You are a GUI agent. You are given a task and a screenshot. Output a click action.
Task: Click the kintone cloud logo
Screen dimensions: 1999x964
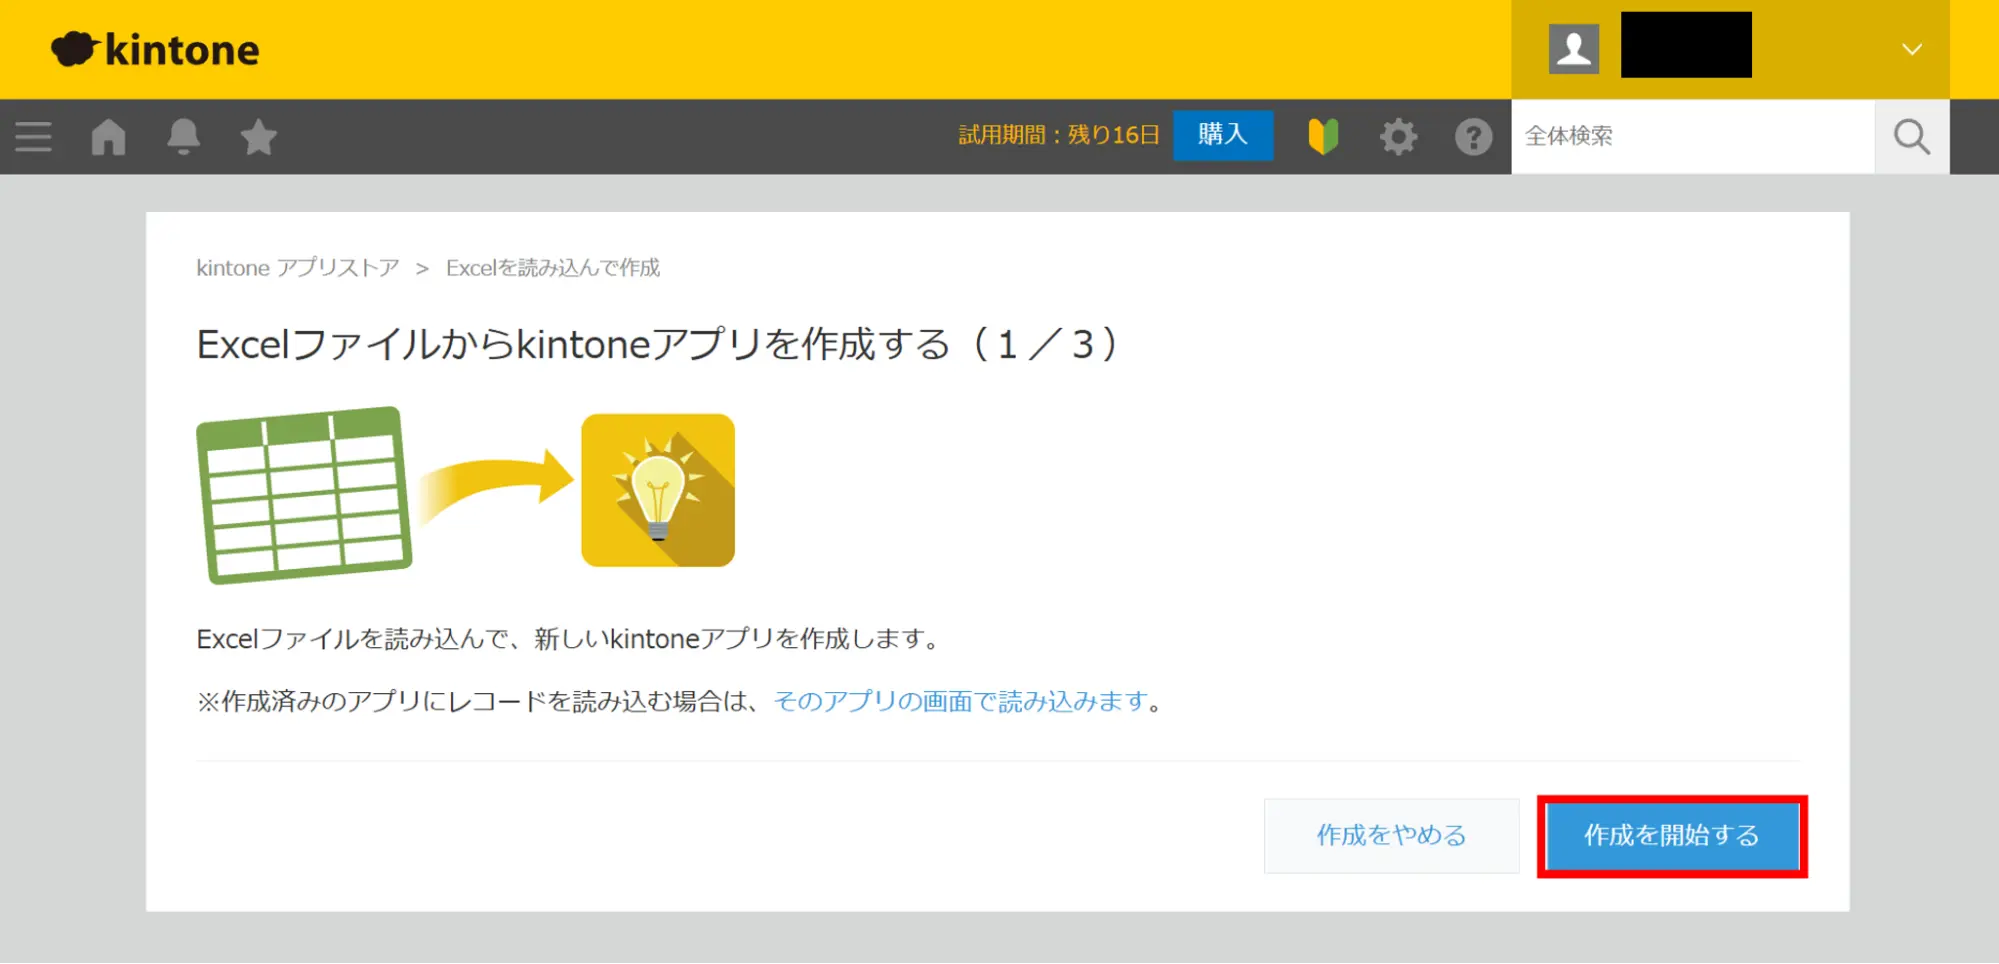(x=155, y=49)
